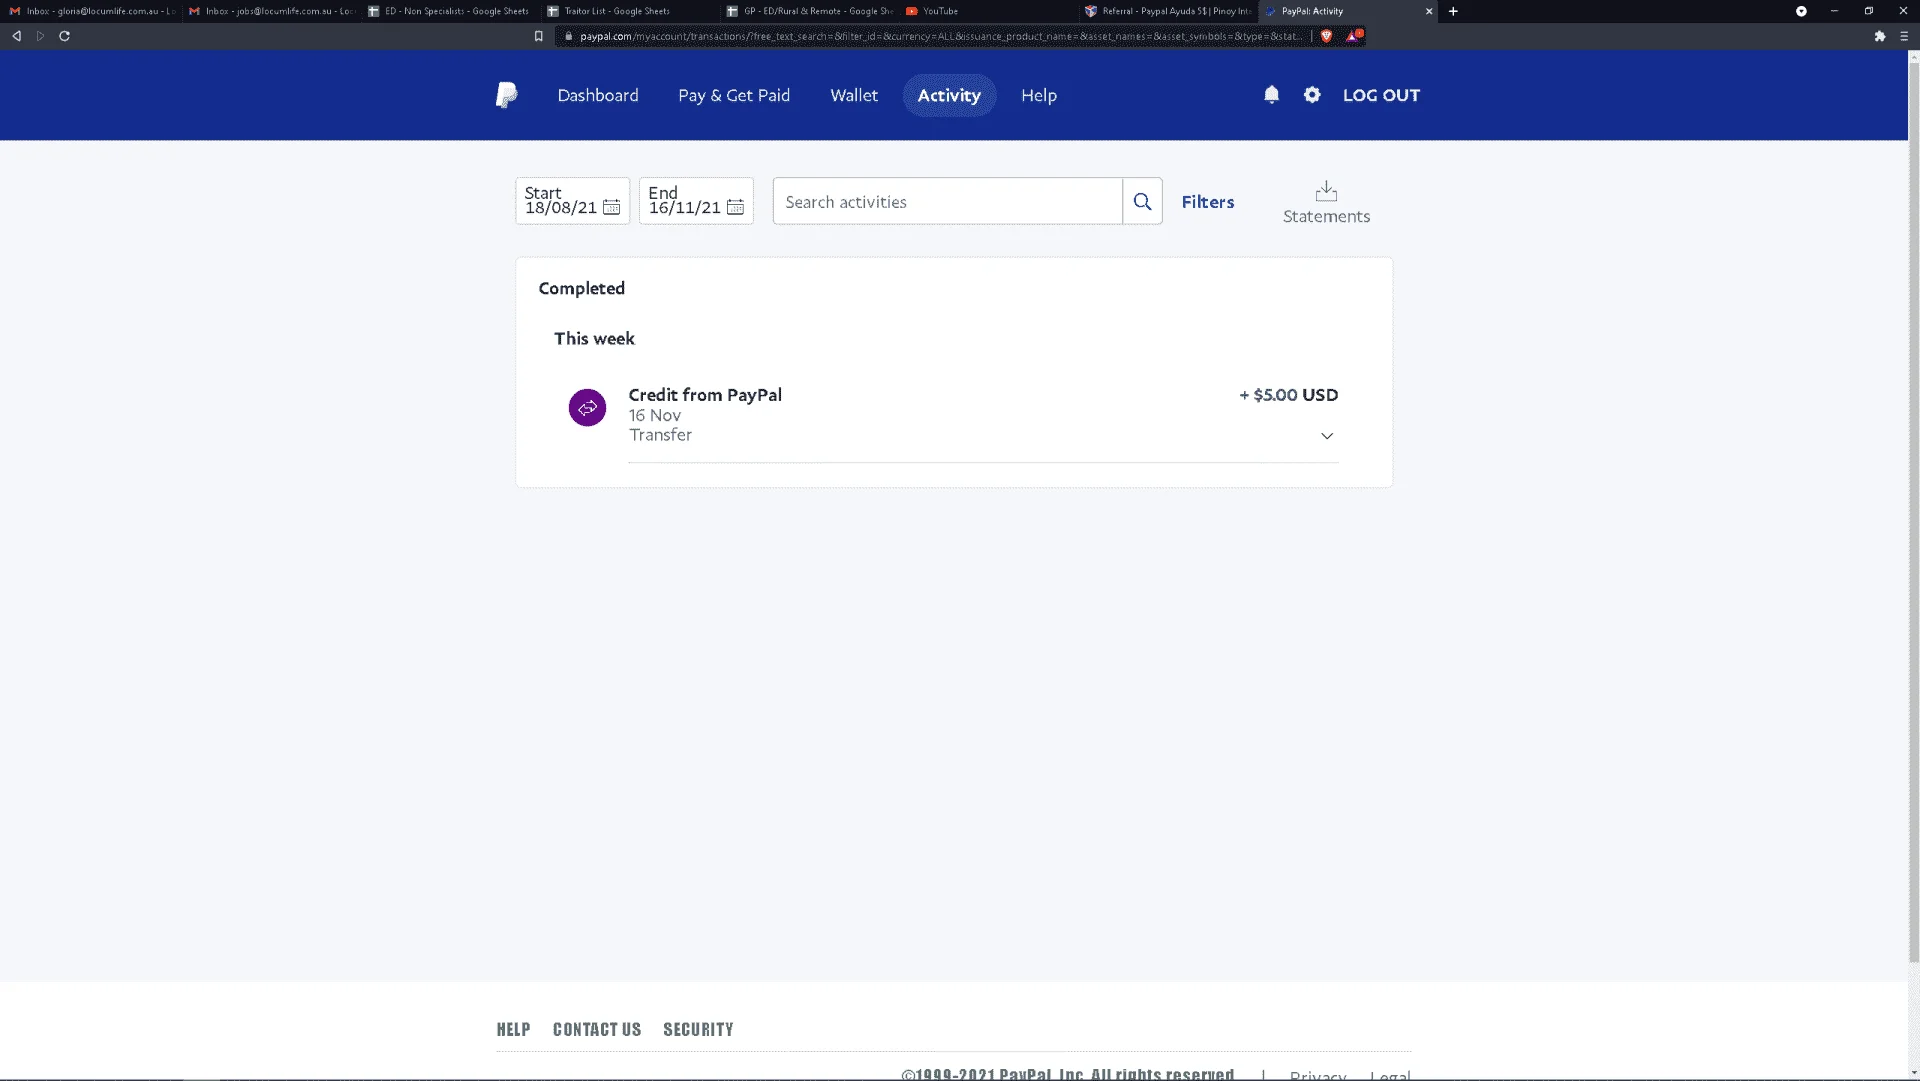Open the Brave Rewards triangle icon
The image size is (1920, 1081).
pyautogui.click(x=1353, y=36)
